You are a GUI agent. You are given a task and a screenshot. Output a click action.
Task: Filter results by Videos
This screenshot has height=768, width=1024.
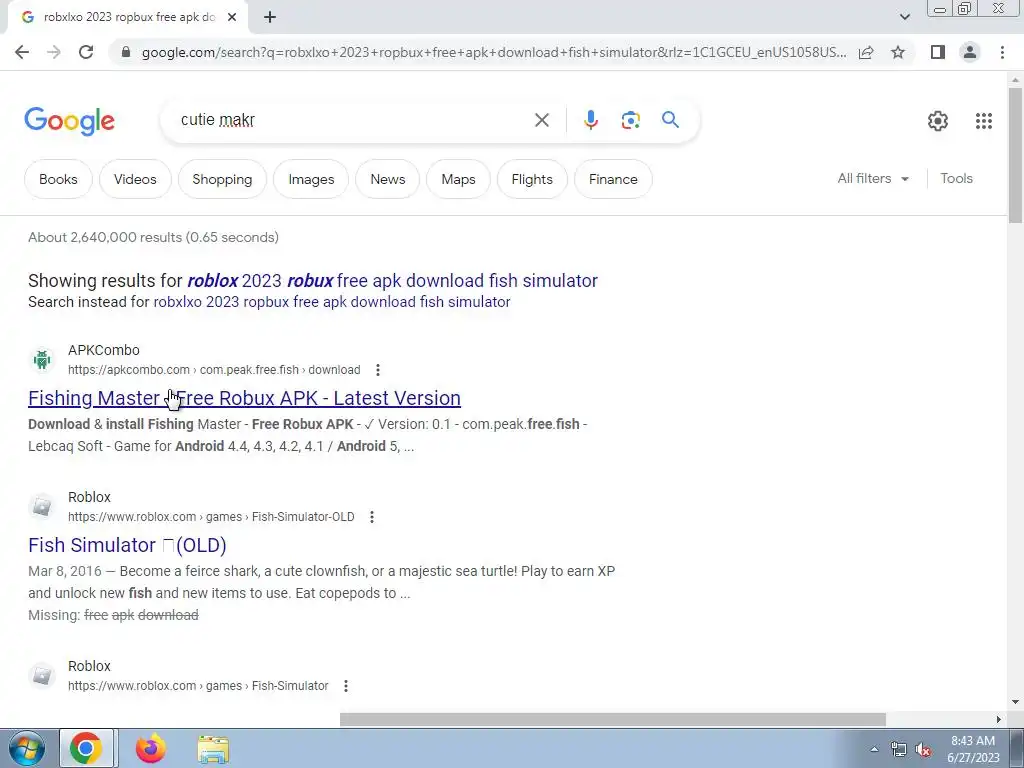pyautogui.click(x=135, y=179)
